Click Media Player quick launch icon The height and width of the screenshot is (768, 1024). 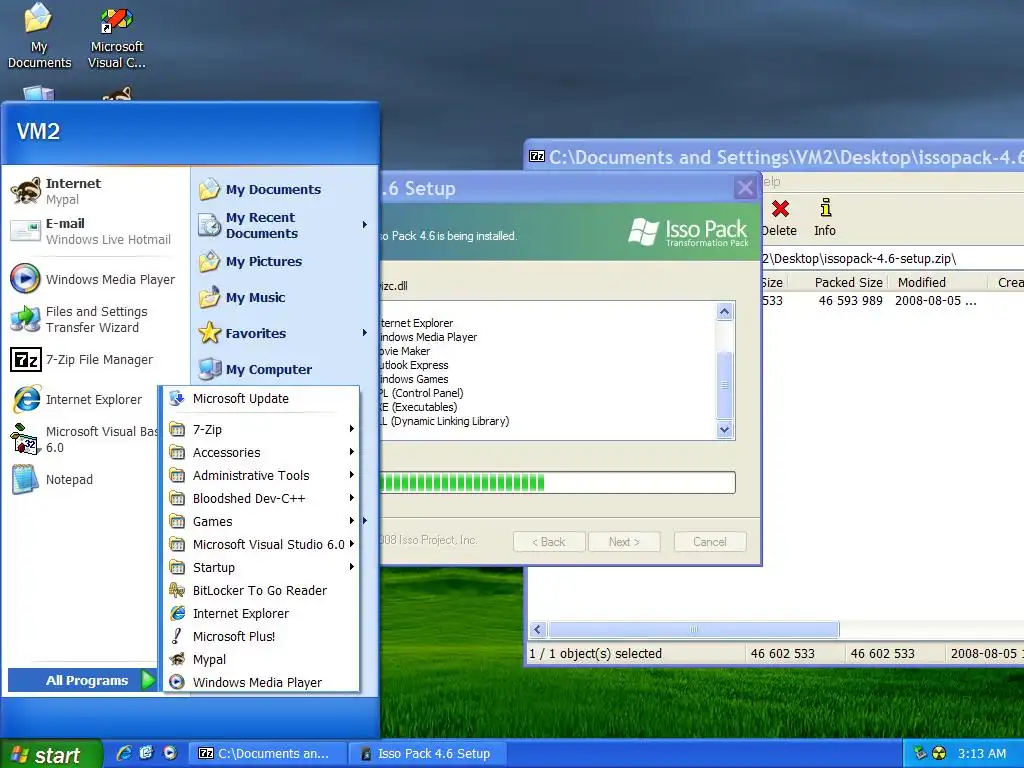pos(170,753)
